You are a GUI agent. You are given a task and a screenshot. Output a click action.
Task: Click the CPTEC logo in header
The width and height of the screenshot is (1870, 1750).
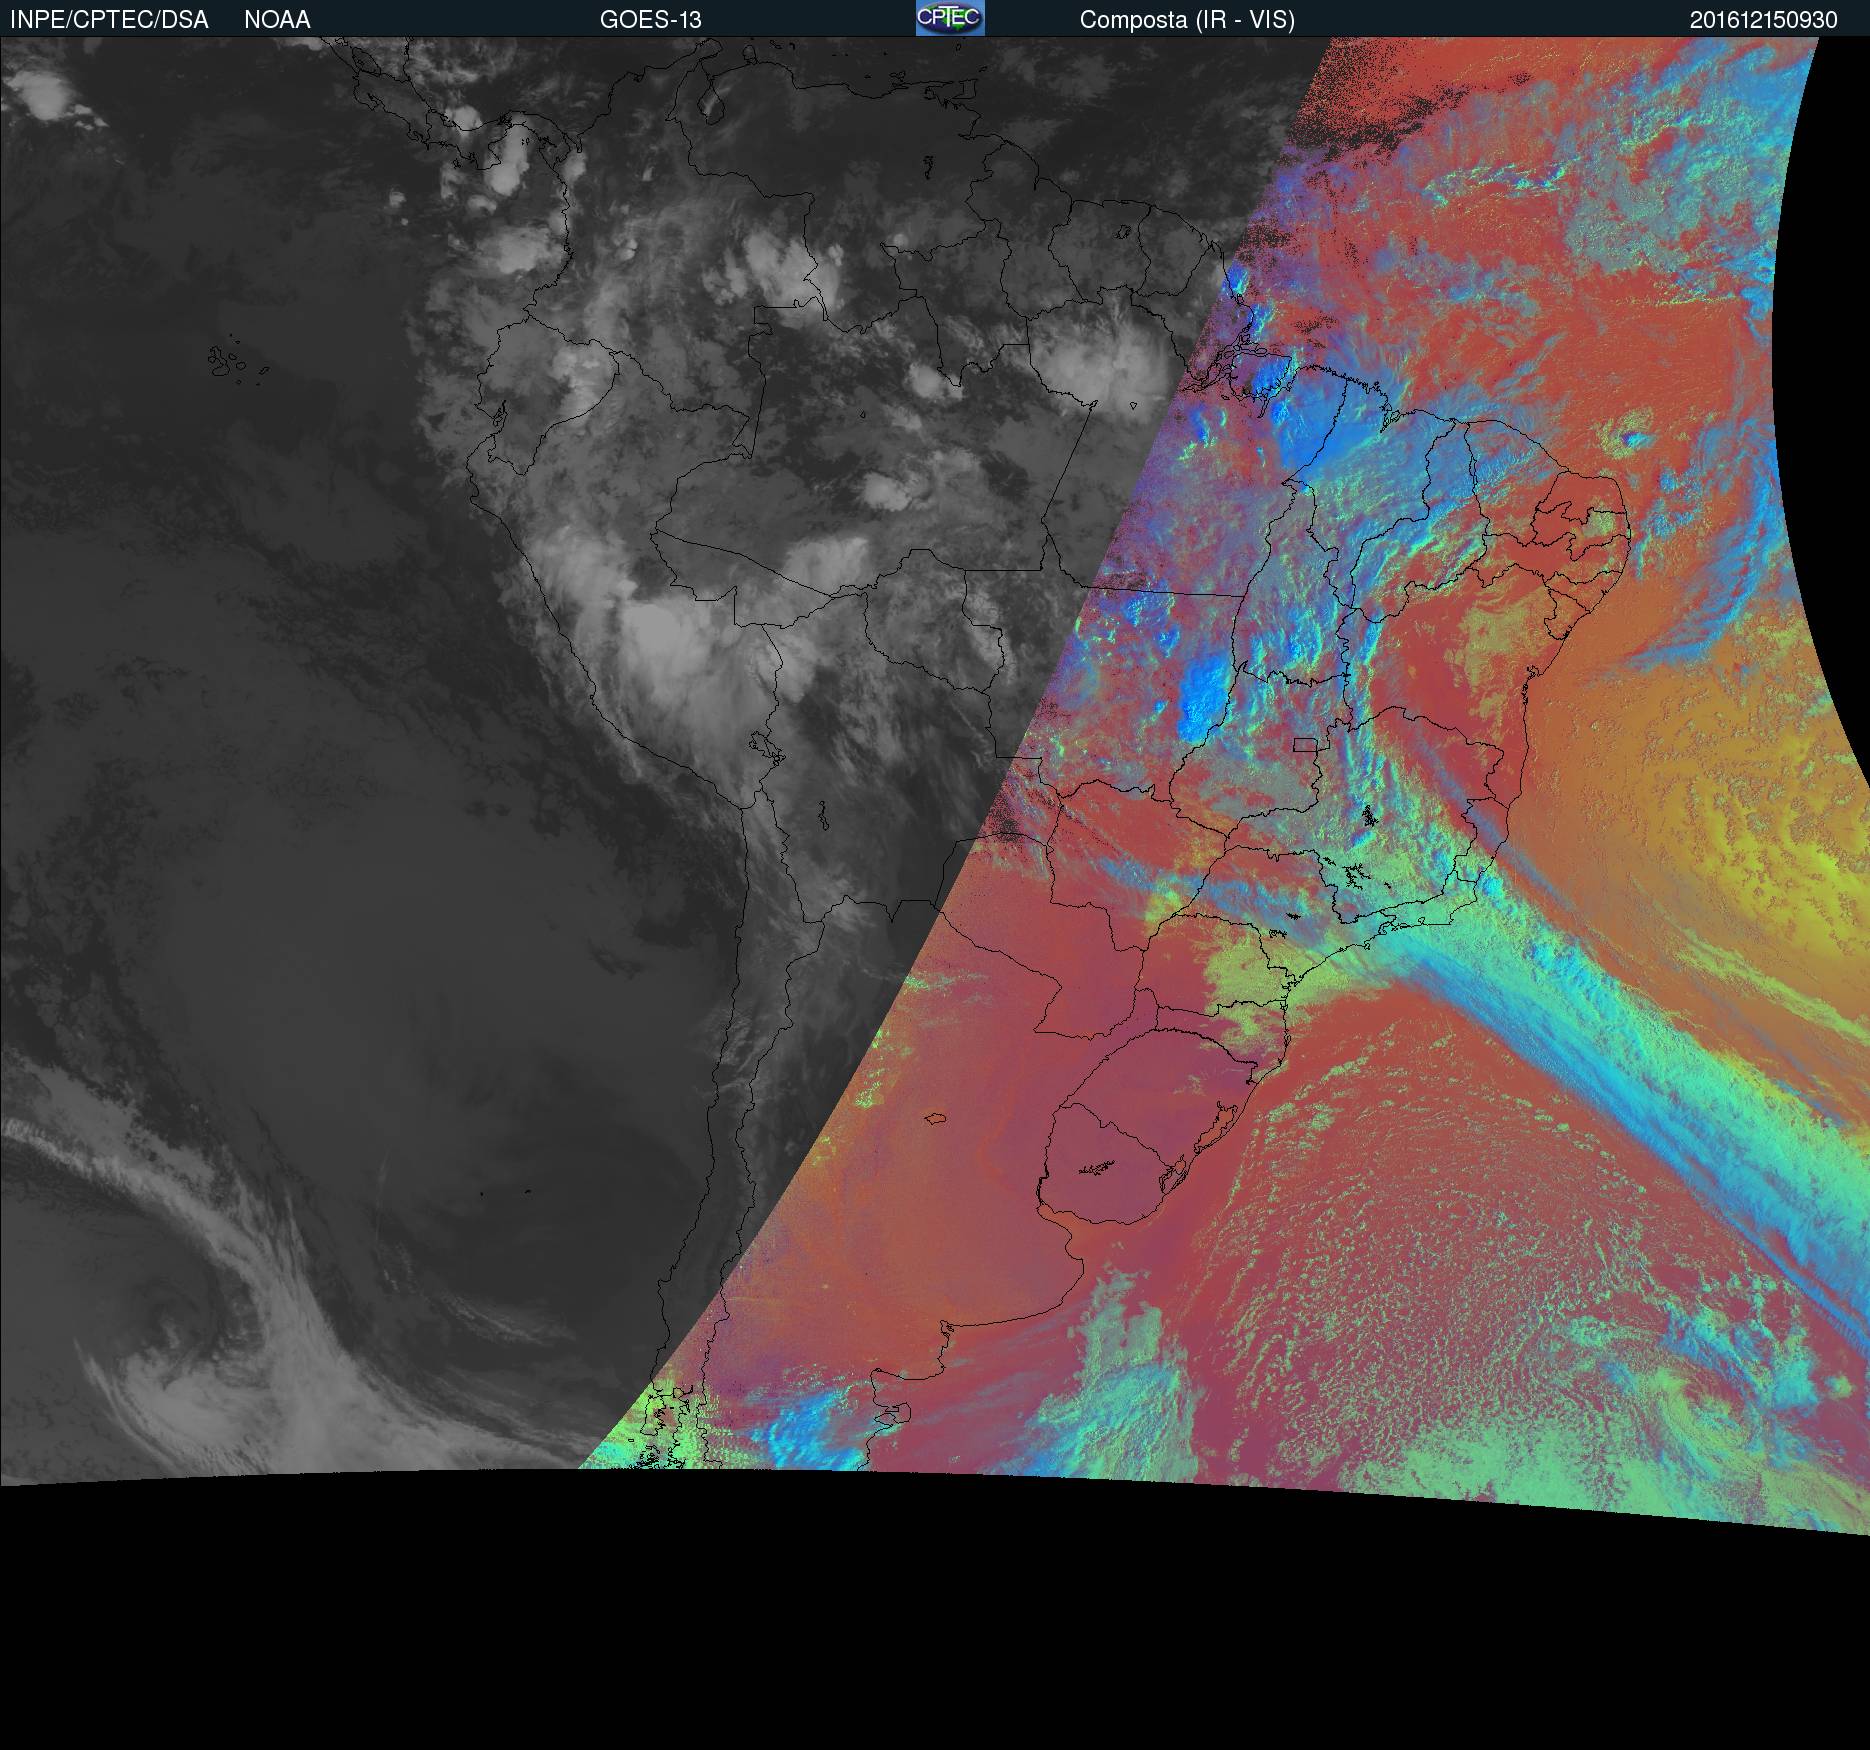click(949, 18)
